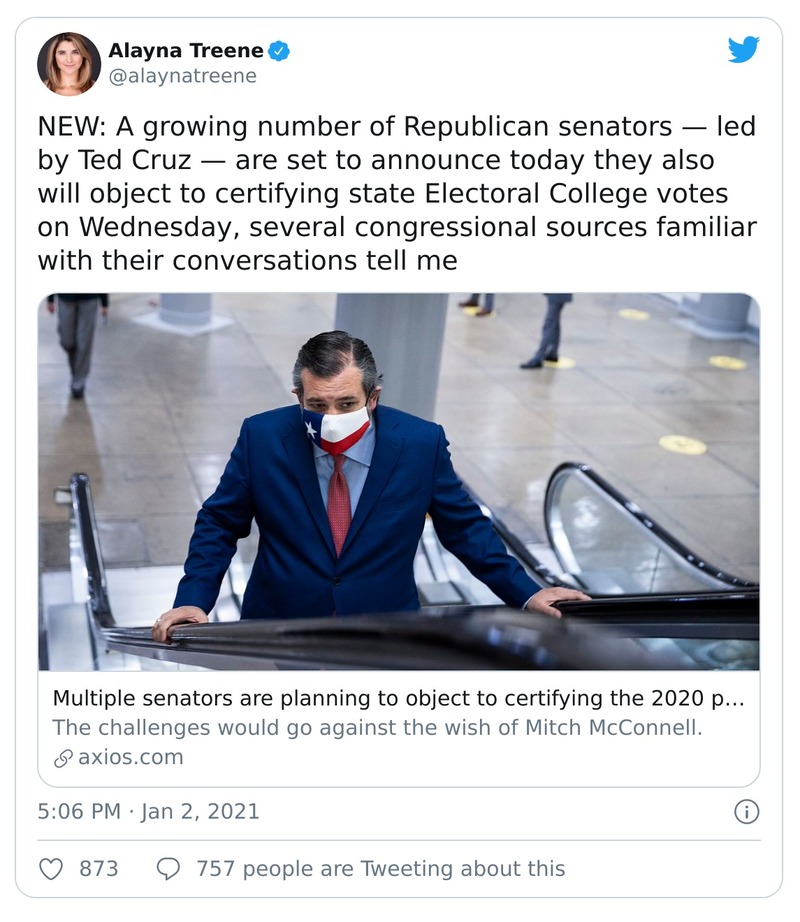This screenshot has height=922, width=800.
Task: Open the @alaynatreene handle
Action: tap(182, 76)
